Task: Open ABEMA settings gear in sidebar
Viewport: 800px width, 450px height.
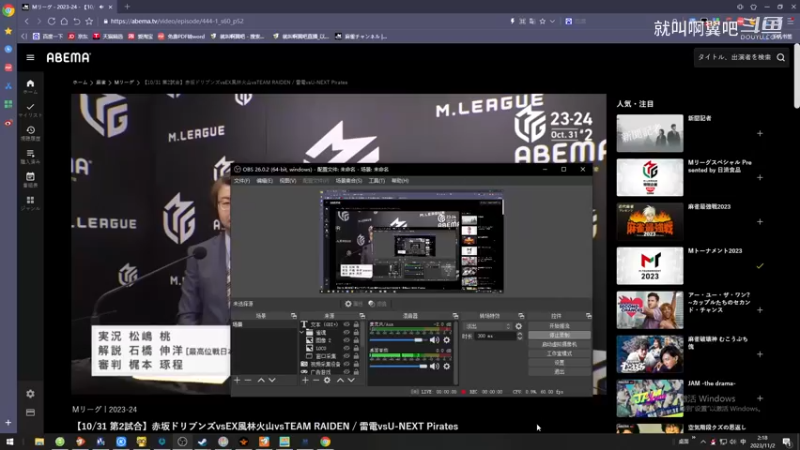Action: [30, 394]
